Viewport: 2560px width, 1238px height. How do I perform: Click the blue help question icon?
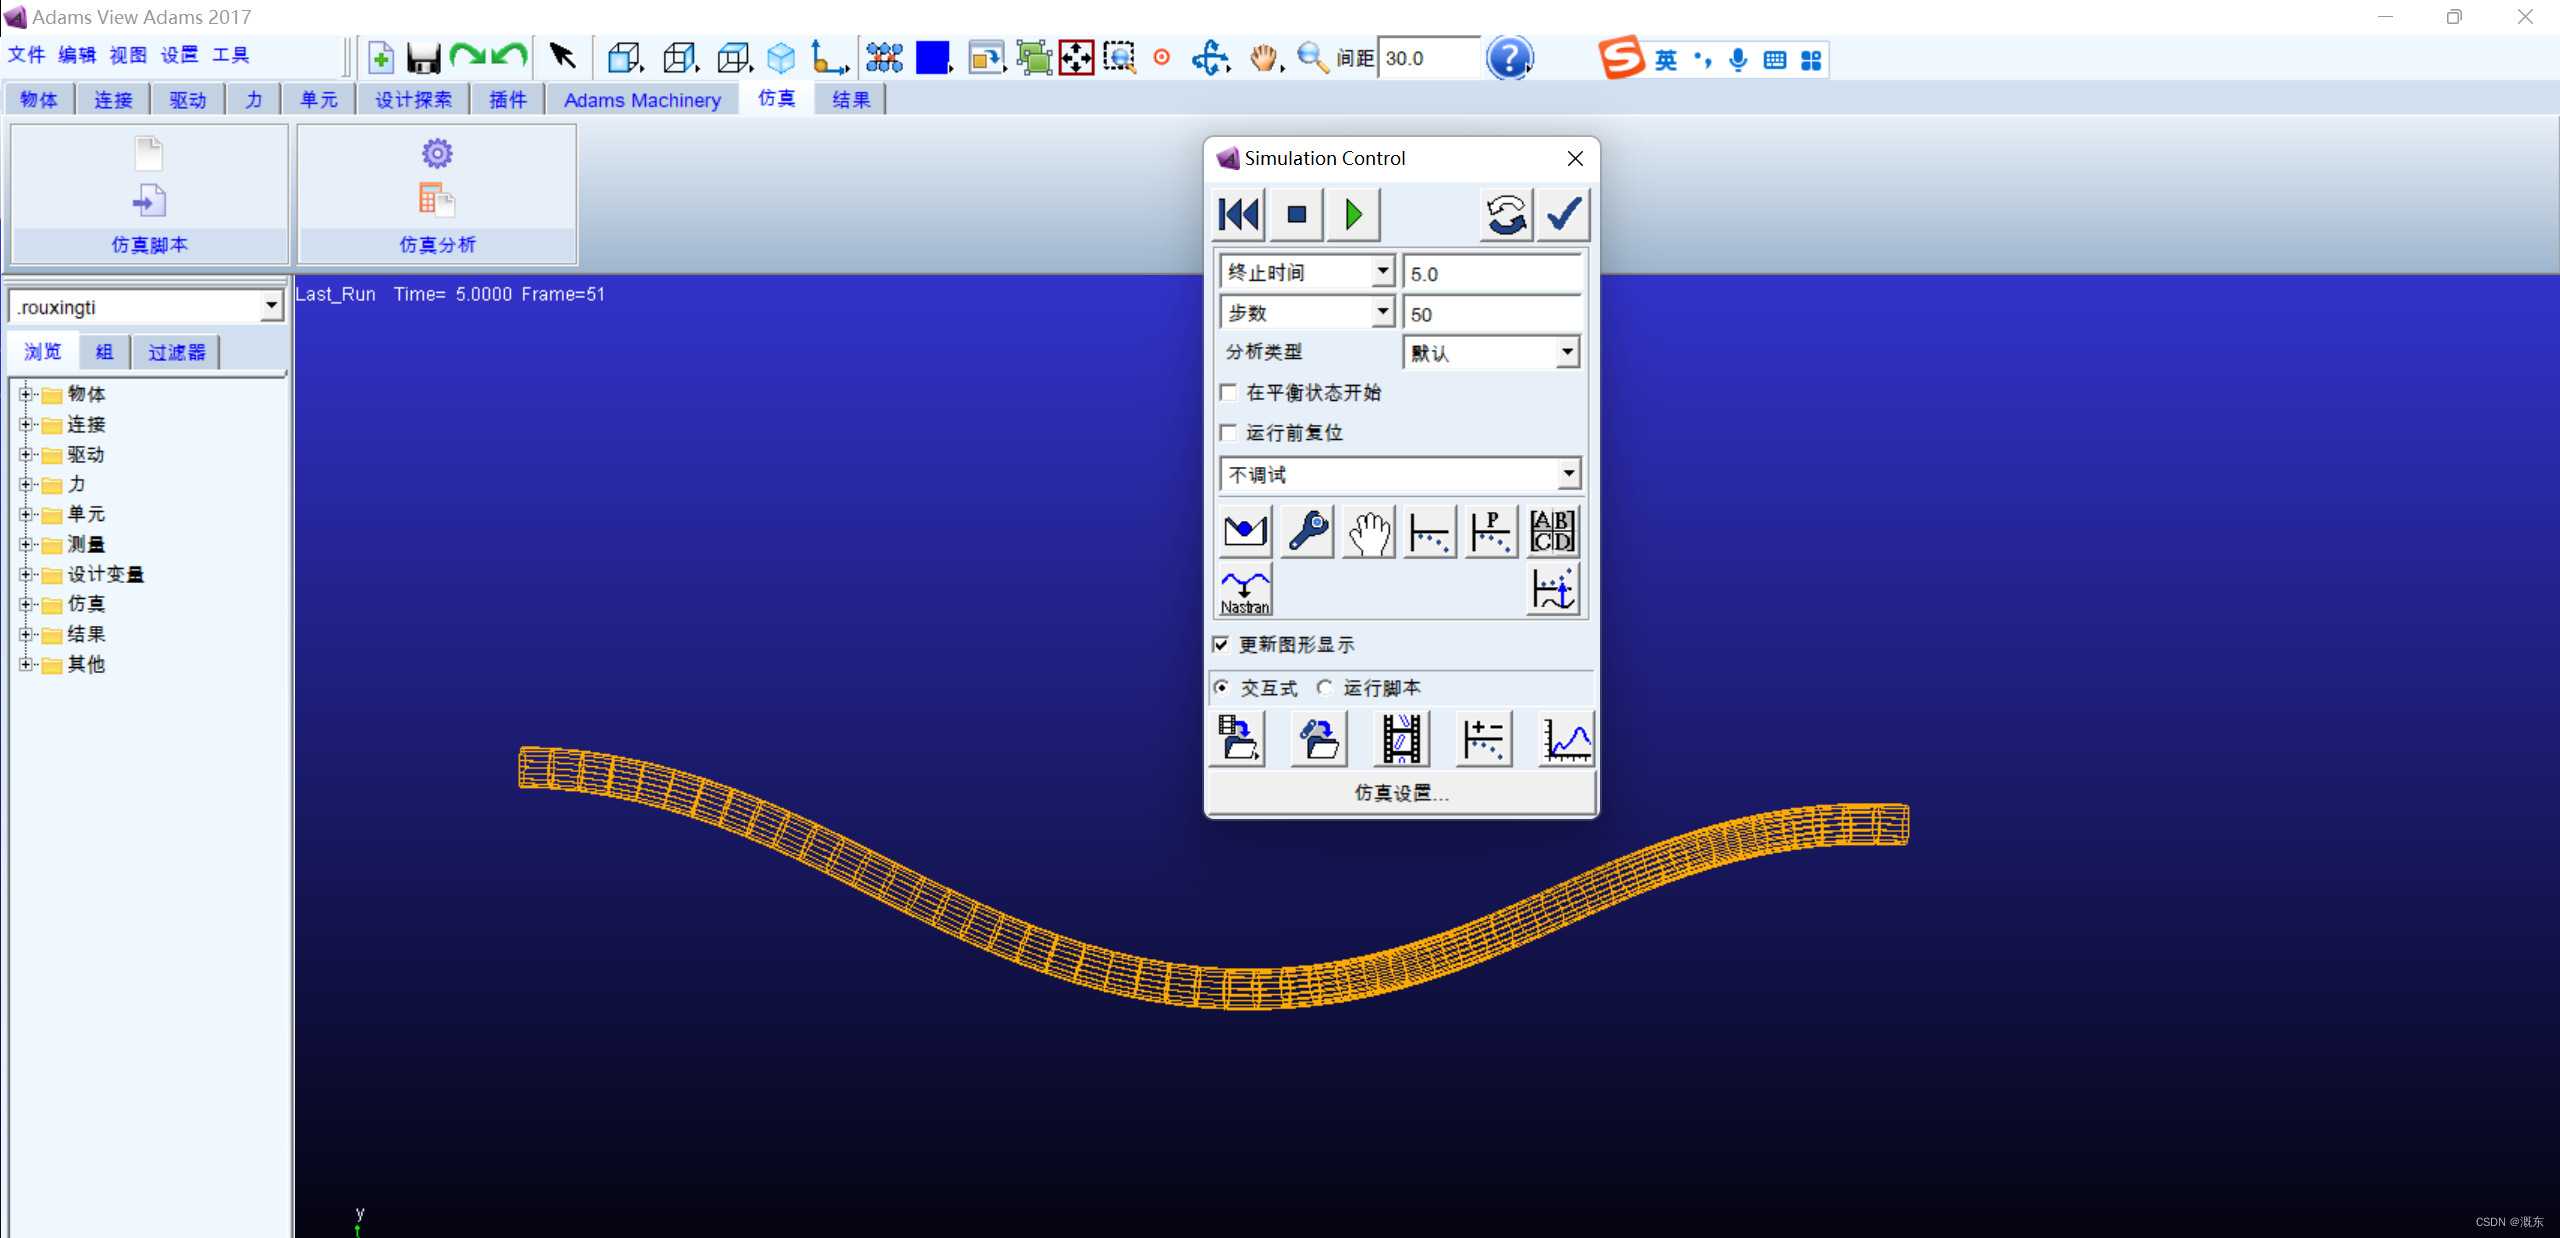click(1508, 58)
